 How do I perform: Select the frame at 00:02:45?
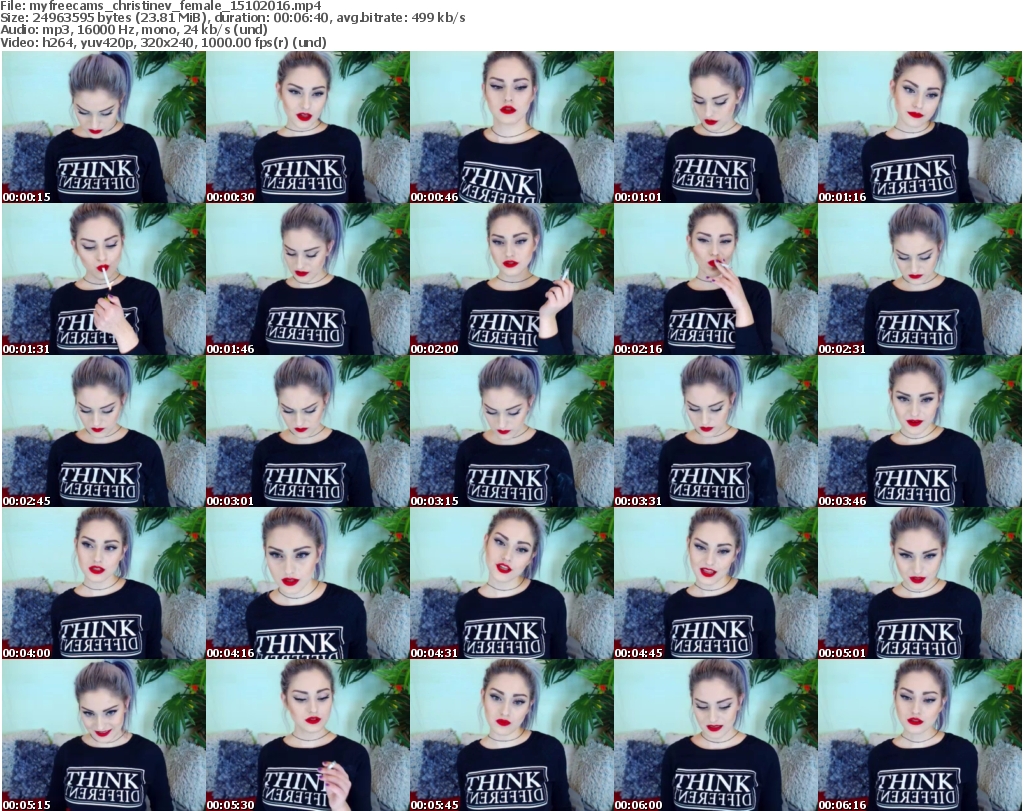[x=103, y=431]
